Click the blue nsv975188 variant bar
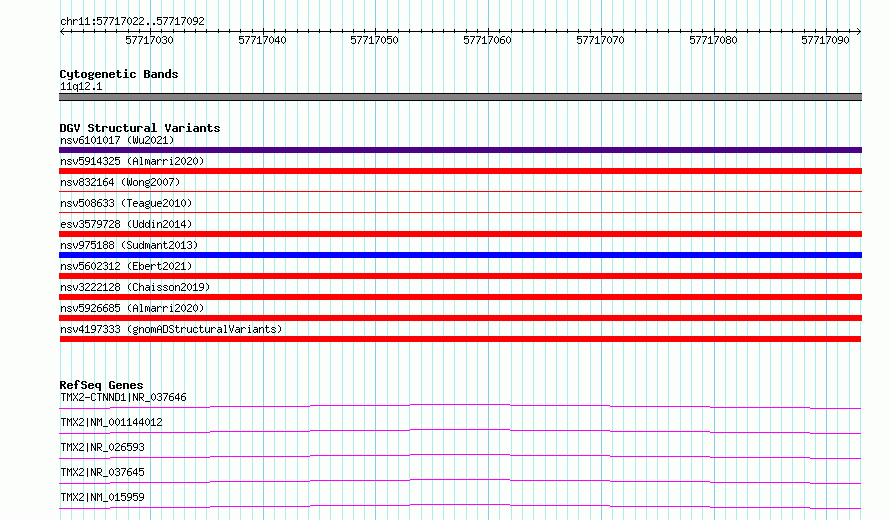The width and height of the screenshot is (890, 520). [460, 255]
